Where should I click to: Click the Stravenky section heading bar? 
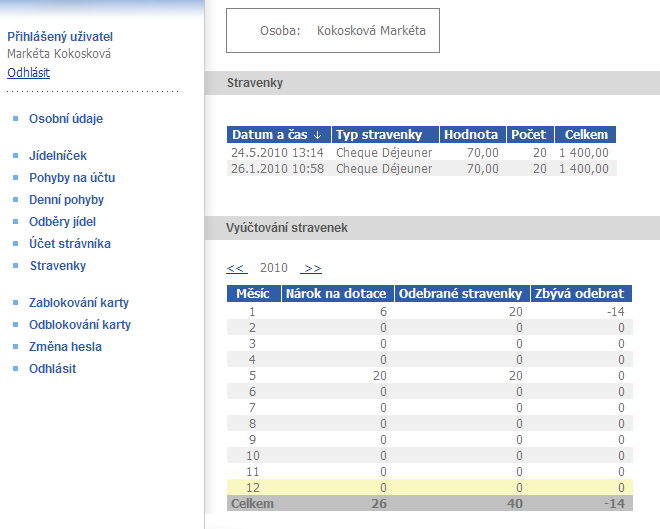click(432, 83)
